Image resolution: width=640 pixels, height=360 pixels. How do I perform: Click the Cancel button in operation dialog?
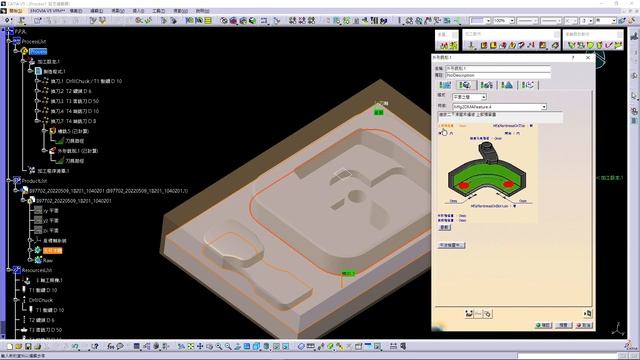point(584,325)
